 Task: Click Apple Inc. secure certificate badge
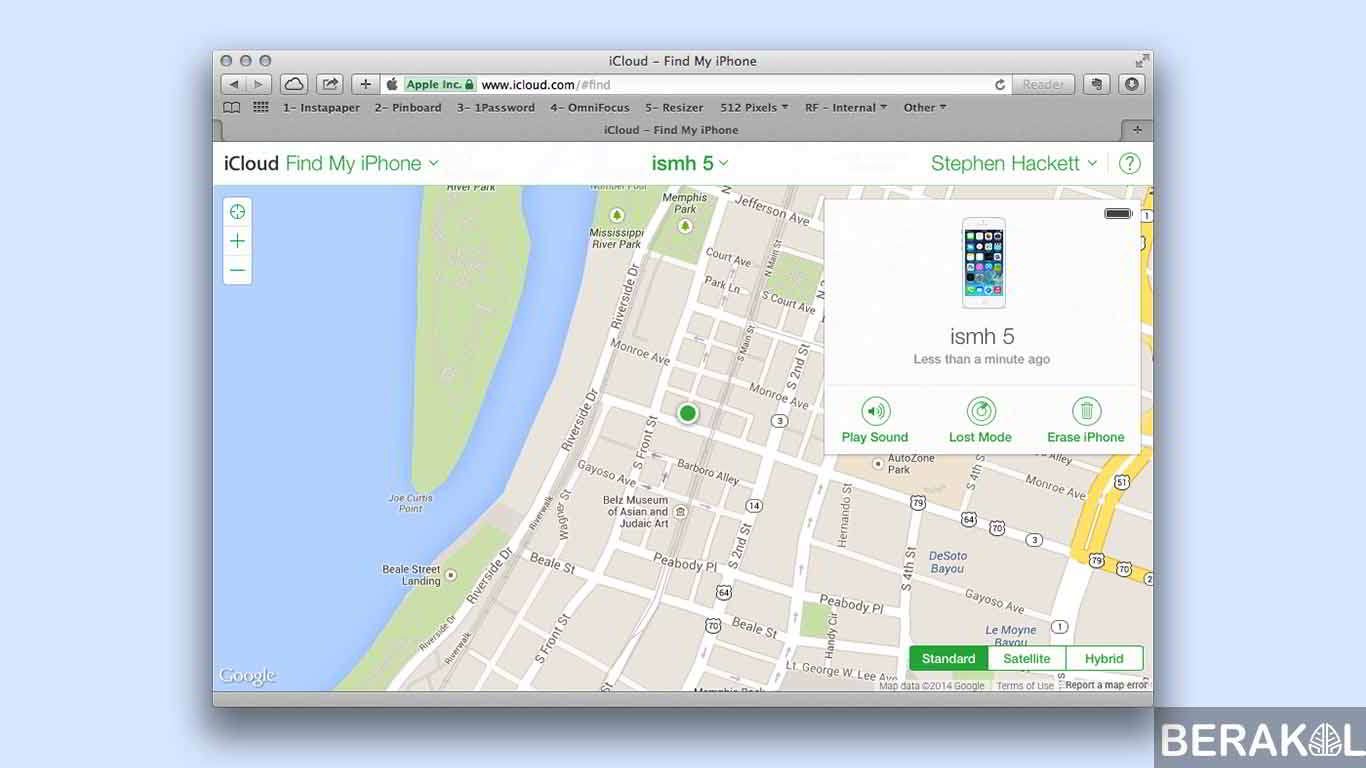pos(440,85)
